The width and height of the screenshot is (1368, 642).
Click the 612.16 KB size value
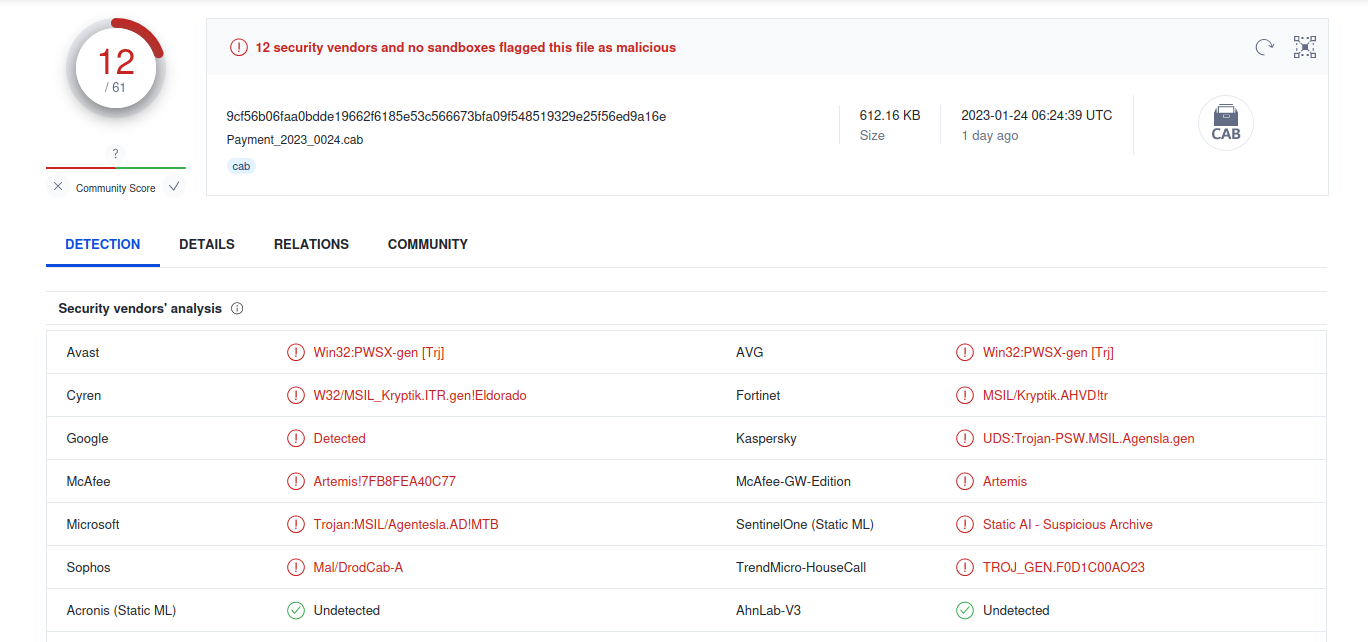[890, 115]
